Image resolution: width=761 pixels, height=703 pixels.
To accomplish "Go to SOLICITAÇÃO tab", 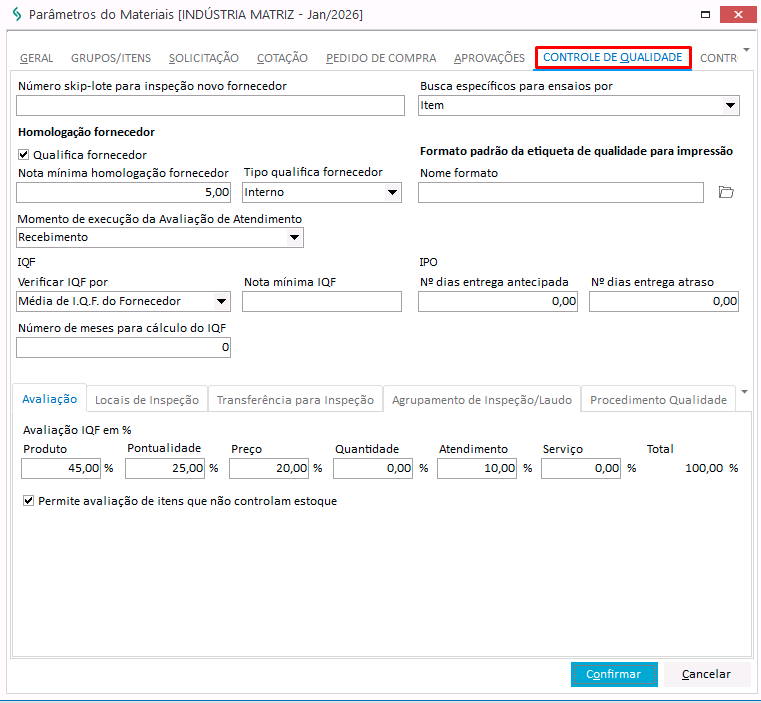I will (204, 58).
